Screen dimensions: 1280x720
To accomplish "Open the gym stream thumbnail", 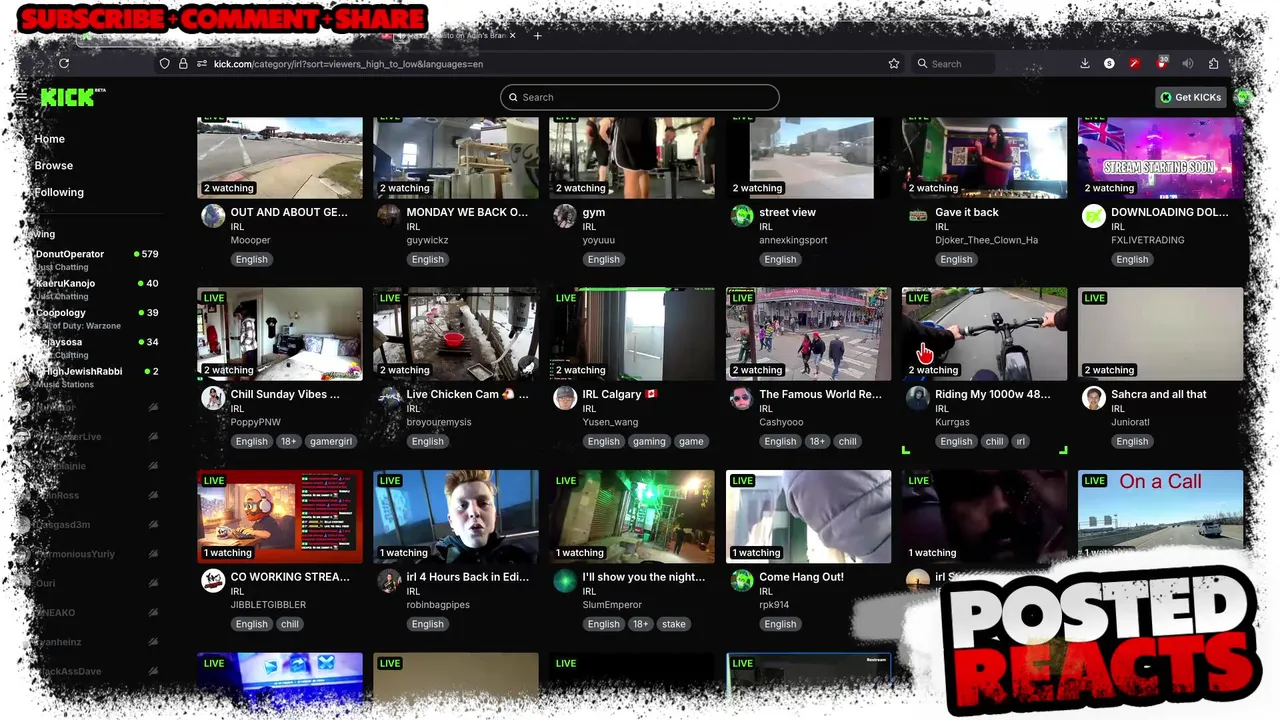I will tap(632, 158).
